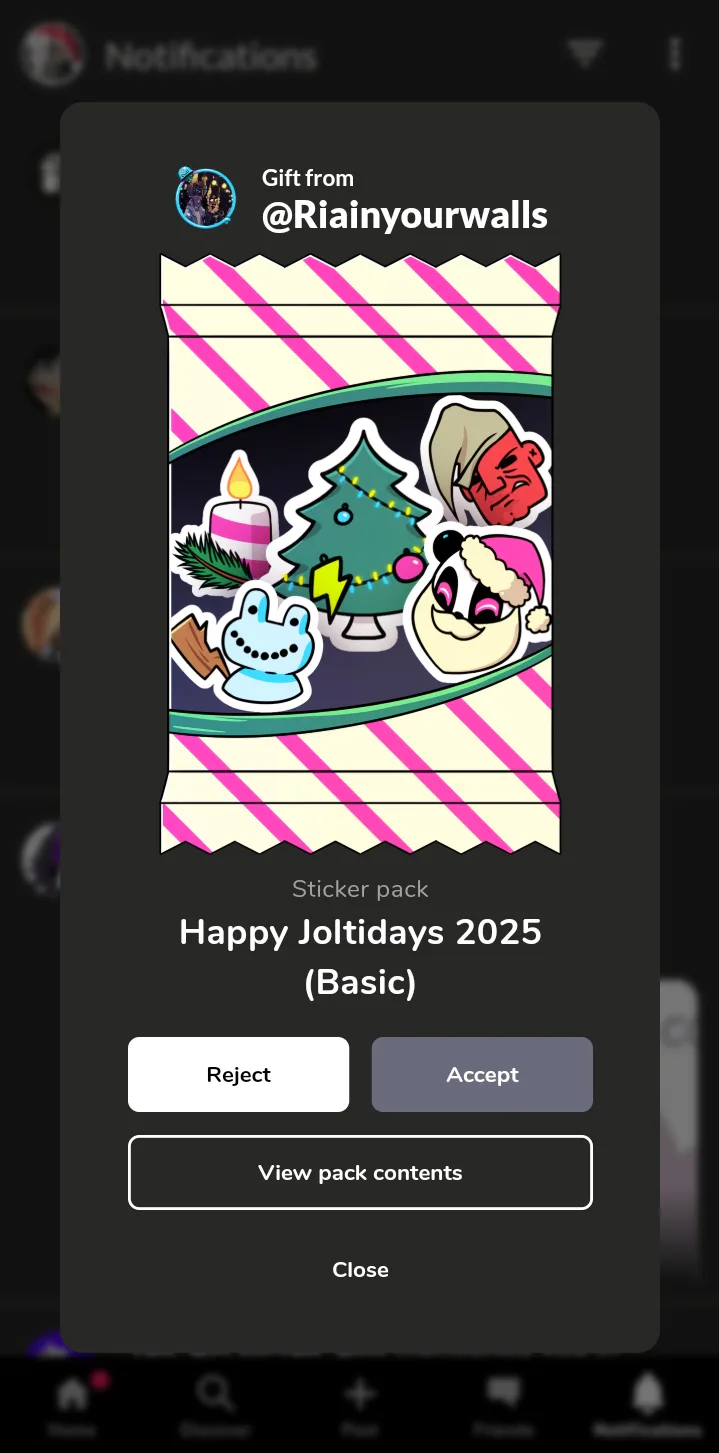Accept the Happy Joltidays sticker pack
The height and width of the screenshot is (1453, 719).
pyautogui.click(x=482, y=1074)
